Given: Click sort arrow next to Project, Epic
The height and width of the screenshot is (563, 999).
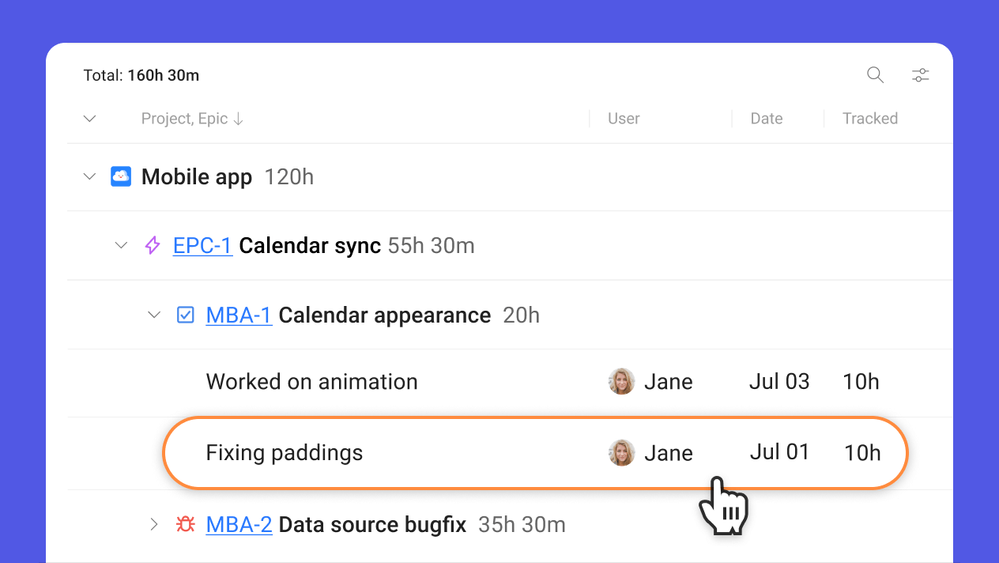Looking at the screenshot, I should tap(238, 119).
